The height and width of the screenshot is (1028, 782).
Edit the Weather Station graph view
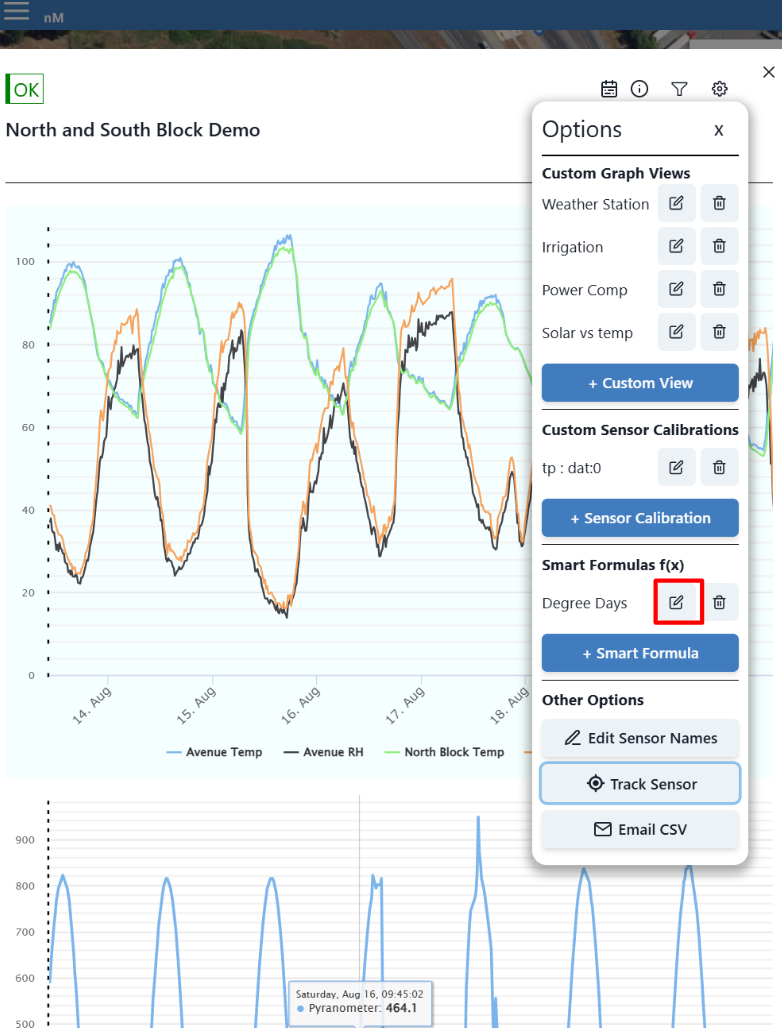[x=676, y=203]
